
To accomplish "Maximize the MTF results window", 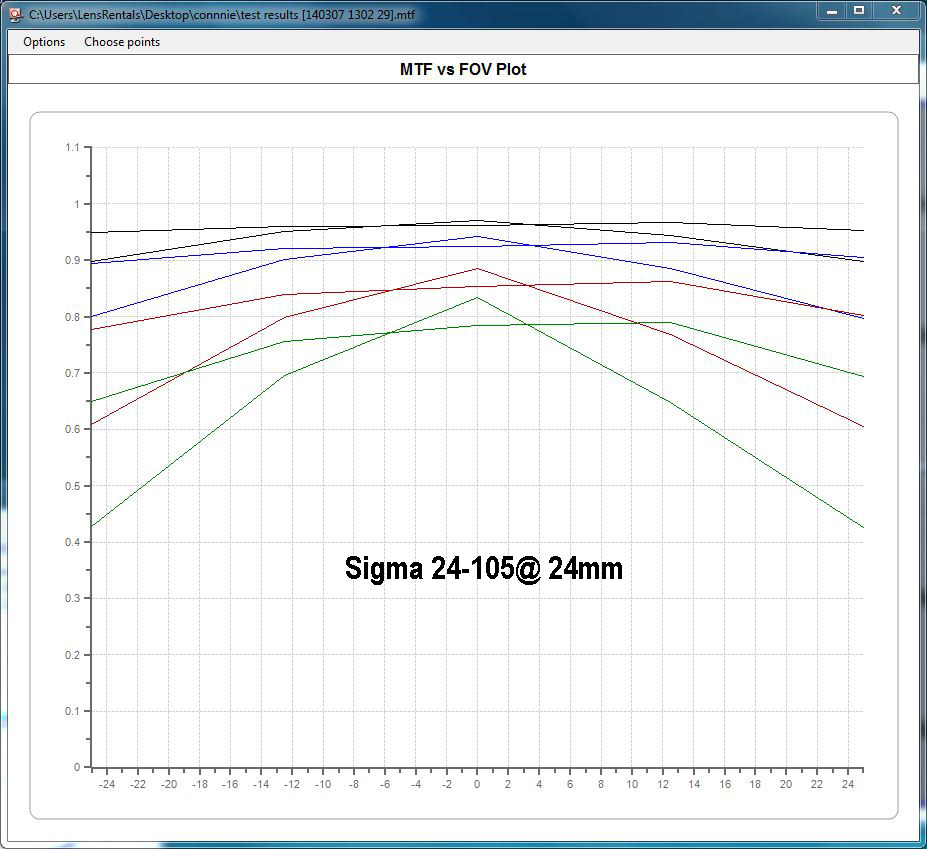I will [858, 10].
